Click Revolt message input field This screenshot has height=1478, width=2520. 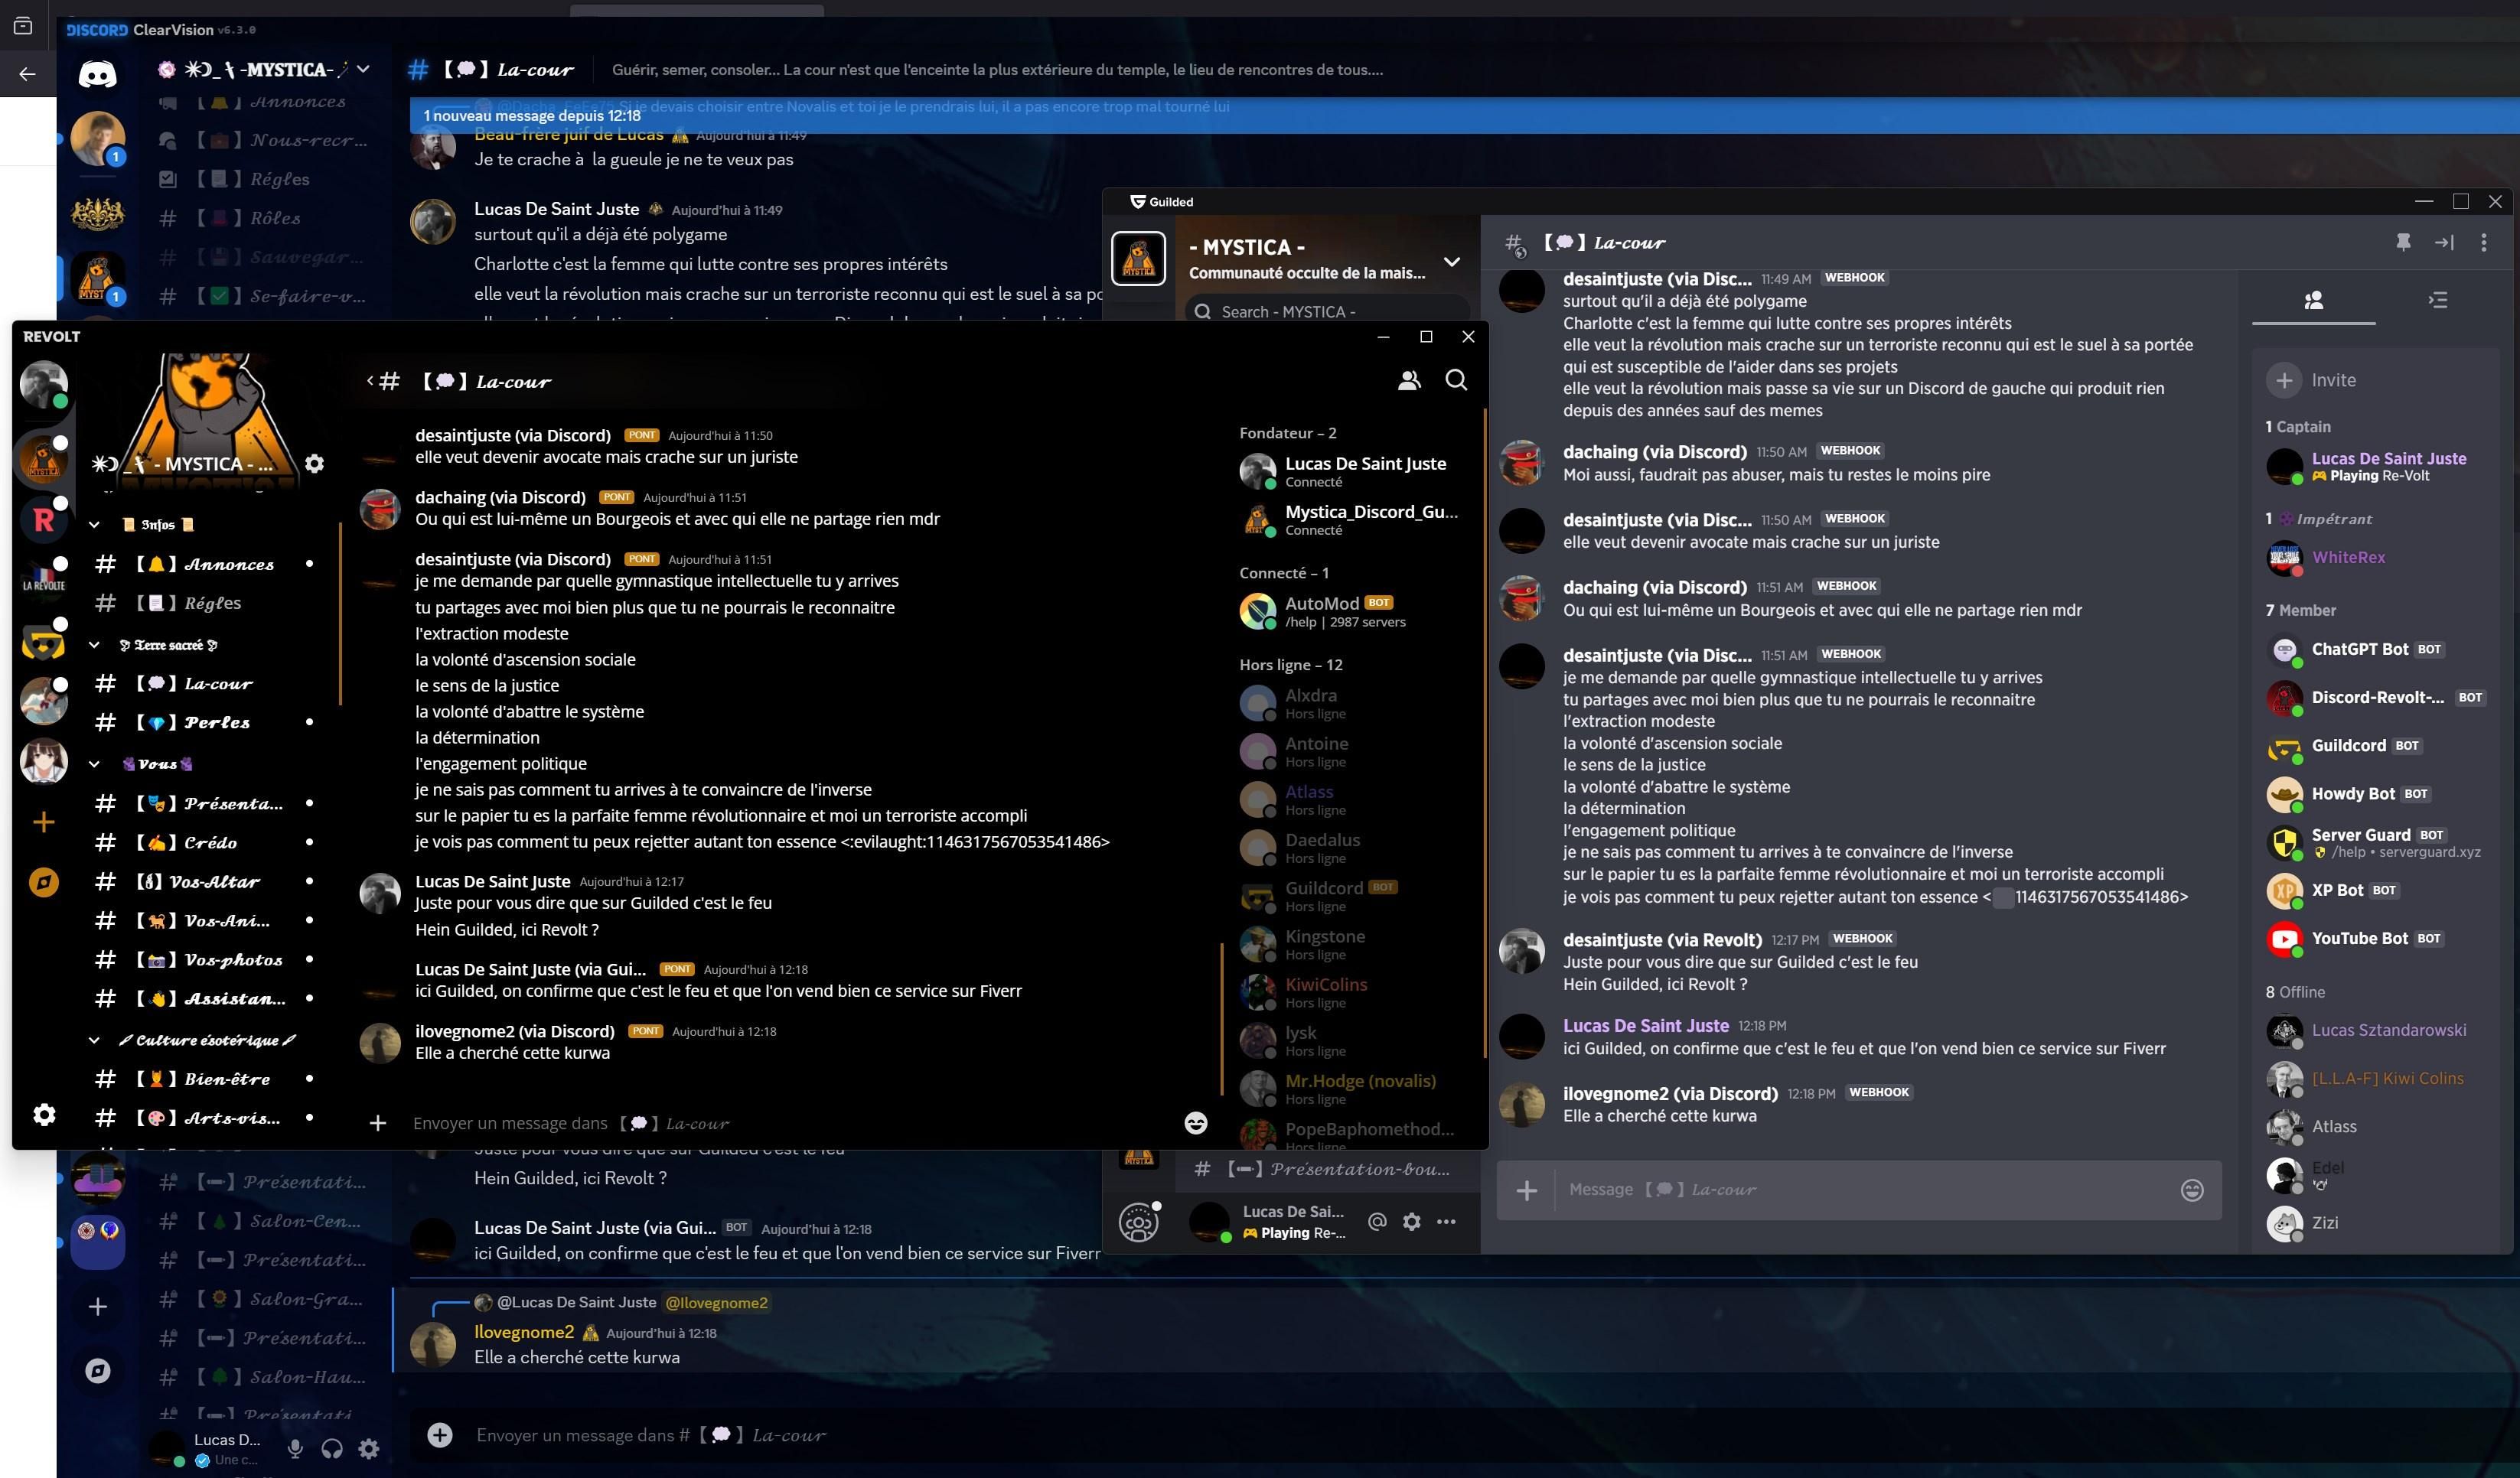pos(790,1123)
